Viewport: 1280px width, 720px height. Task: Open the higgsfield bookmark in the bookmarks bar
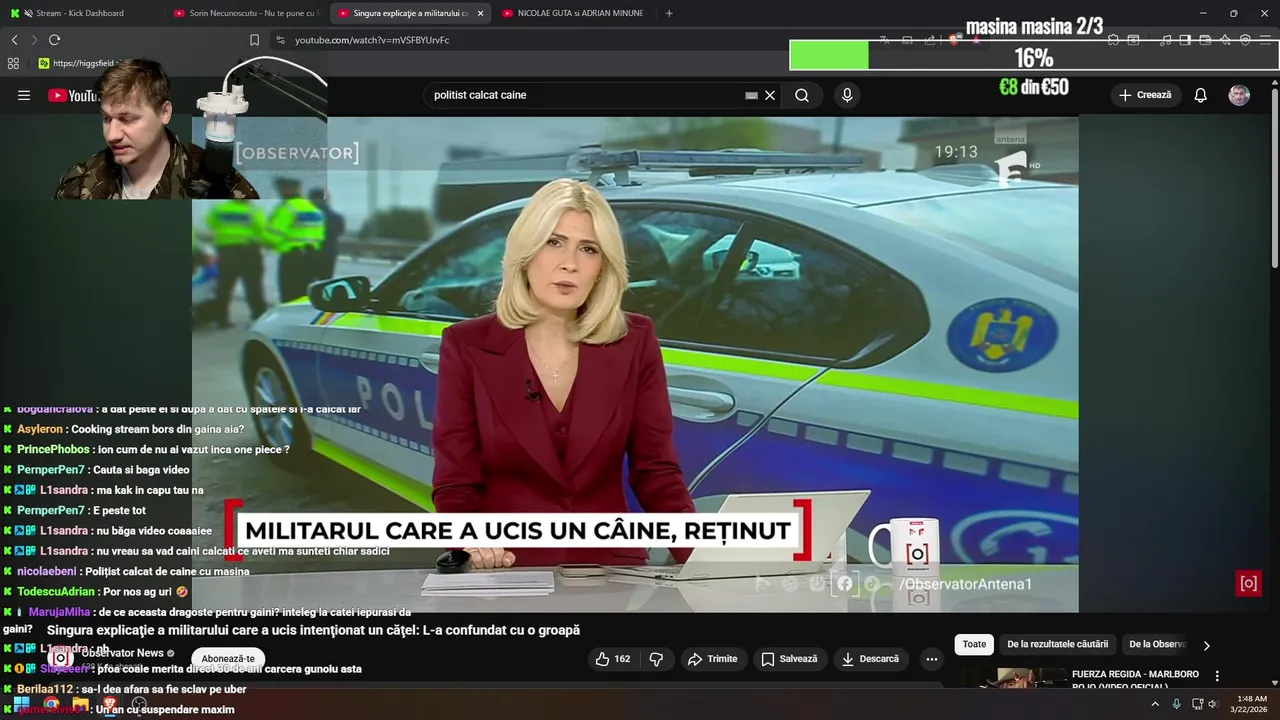78,63
